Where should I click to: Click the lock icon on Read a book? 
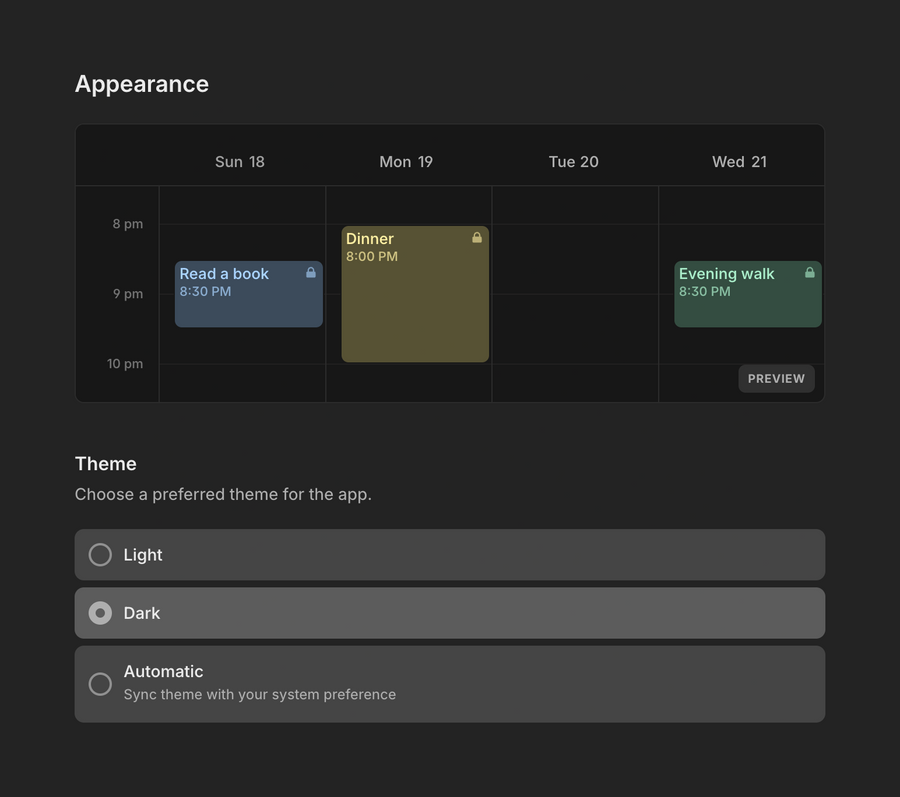[x=311, y=272]
